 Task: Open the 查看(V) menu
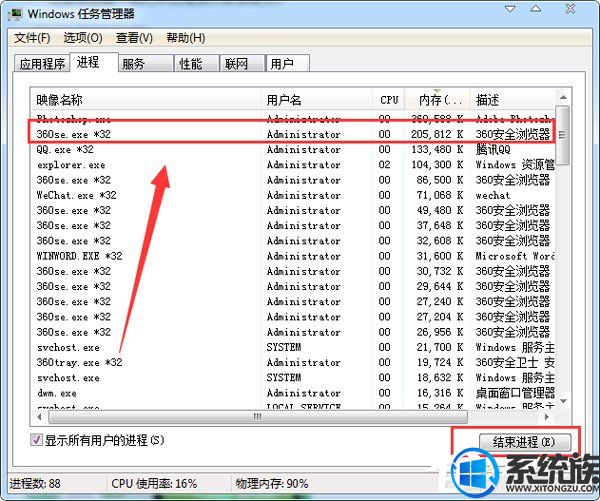[x=134, y=38]
